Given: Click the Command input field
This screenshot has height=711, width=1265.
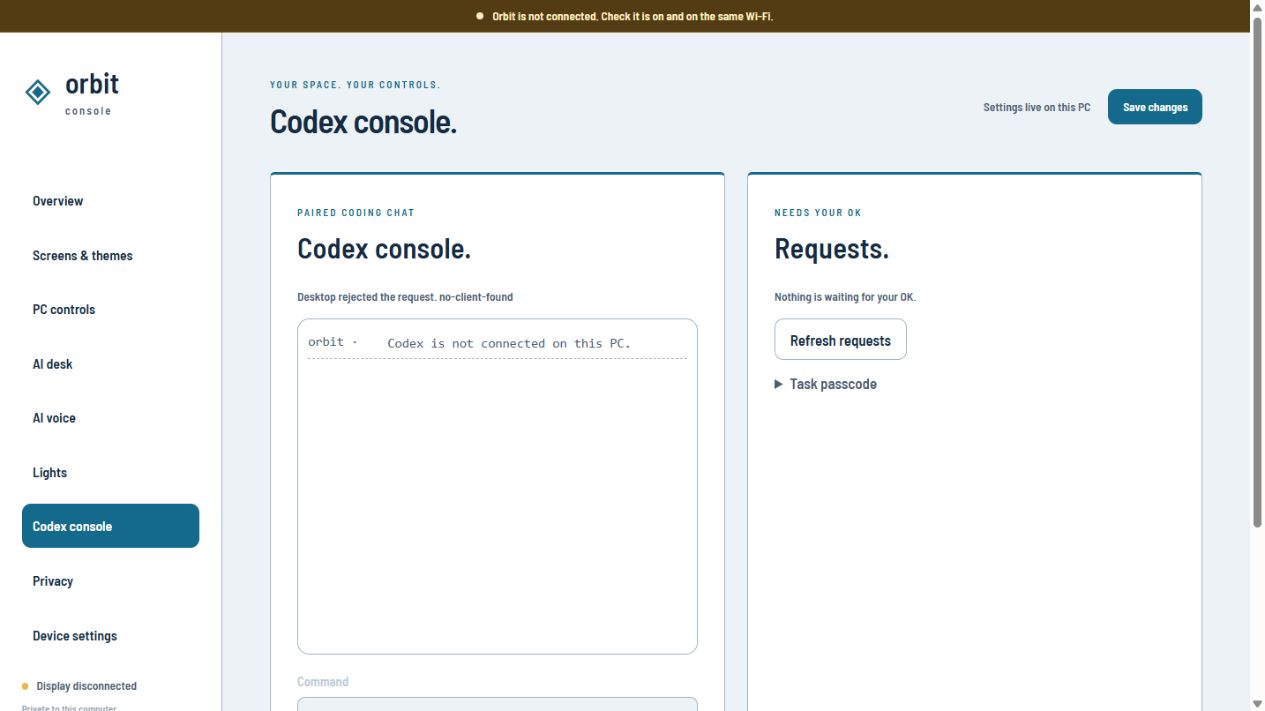Looking at the screenshot, I should [497, 704].
